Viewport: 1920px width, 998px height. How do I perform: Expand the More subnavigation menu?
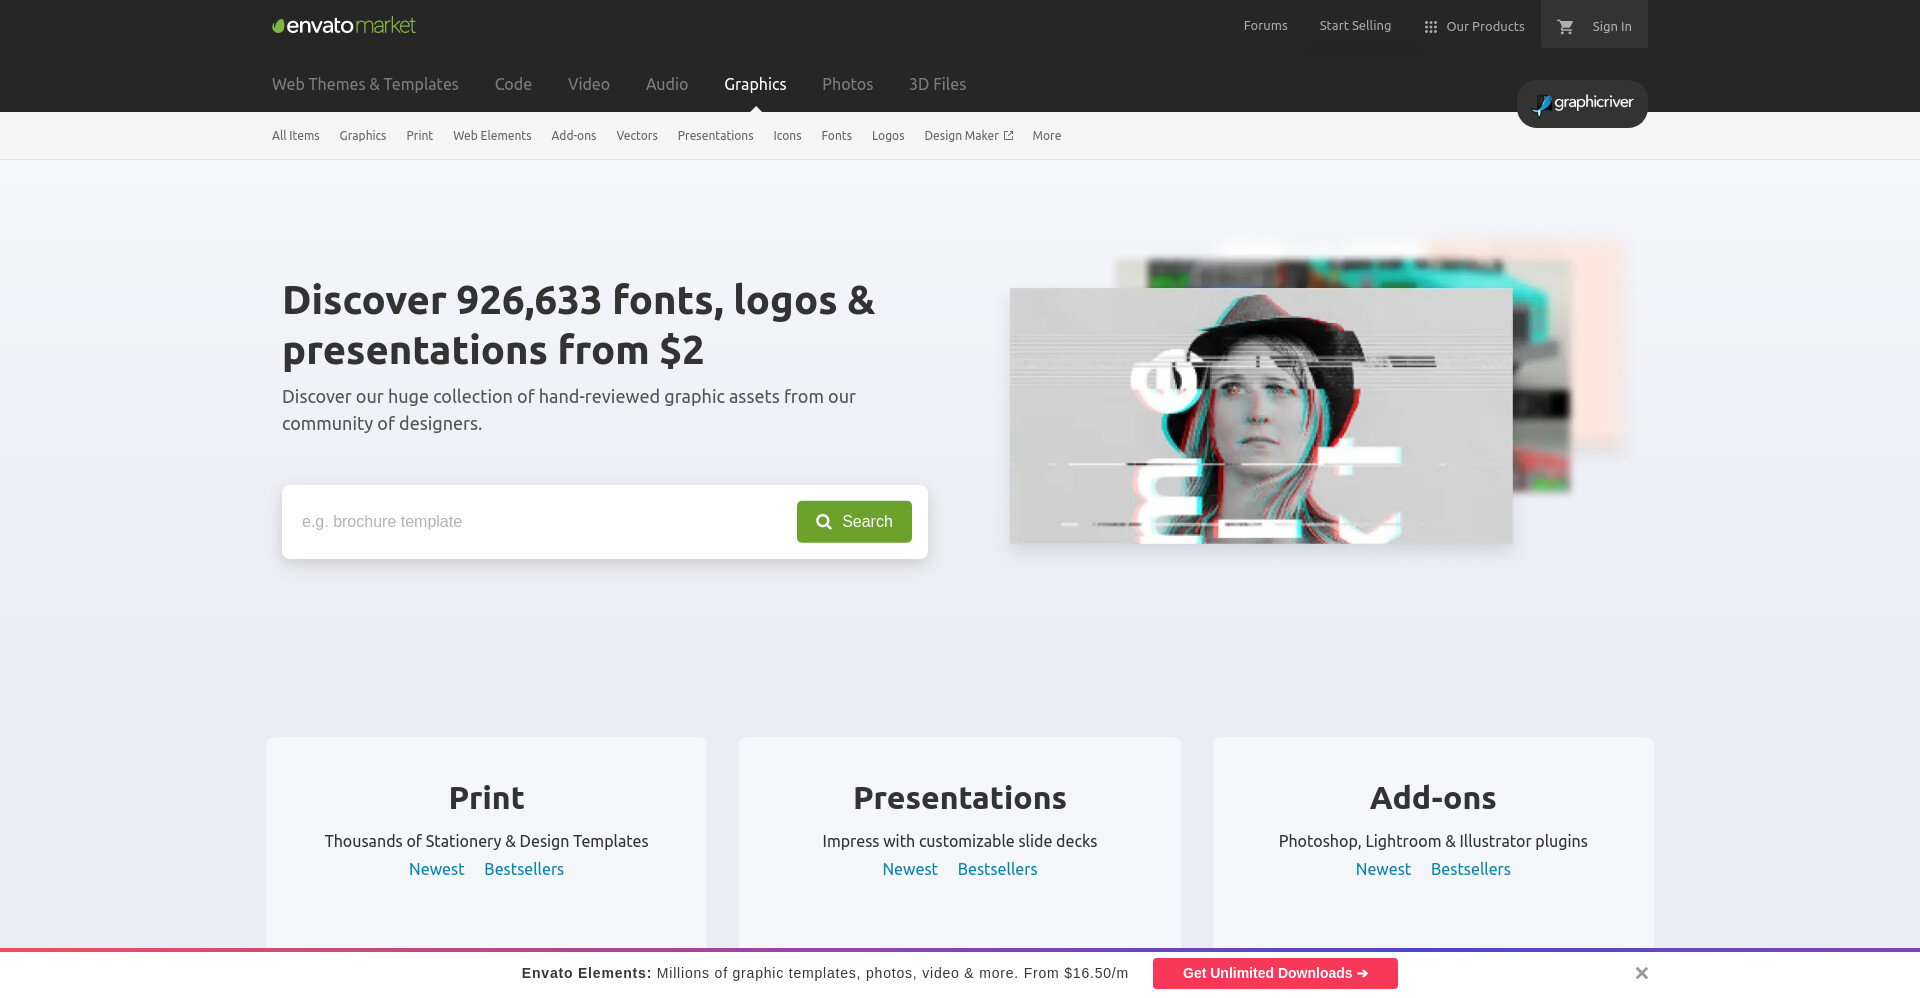pyautogui.click(x=1047, y=136)
